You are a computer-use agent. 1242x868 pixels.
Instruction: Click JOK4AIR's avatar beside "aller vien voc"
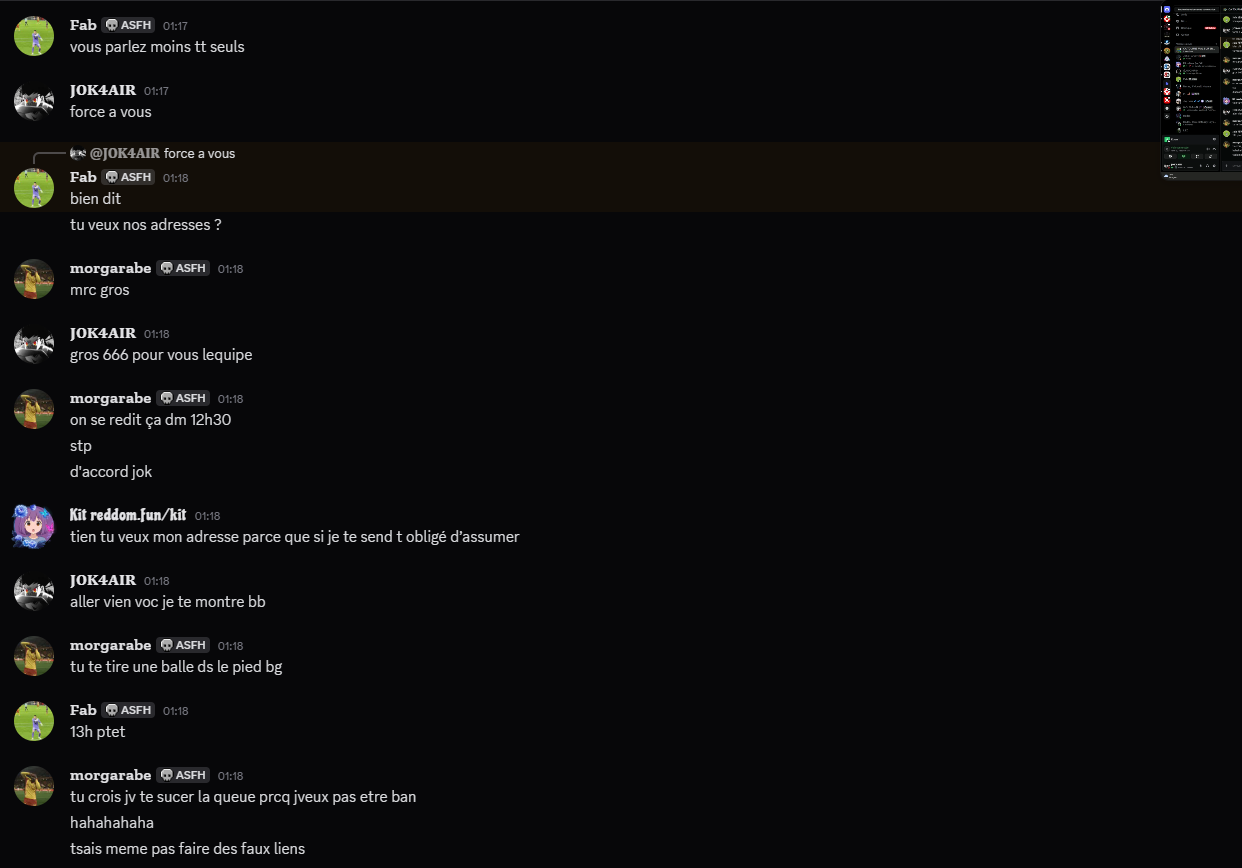pos(33,591)
